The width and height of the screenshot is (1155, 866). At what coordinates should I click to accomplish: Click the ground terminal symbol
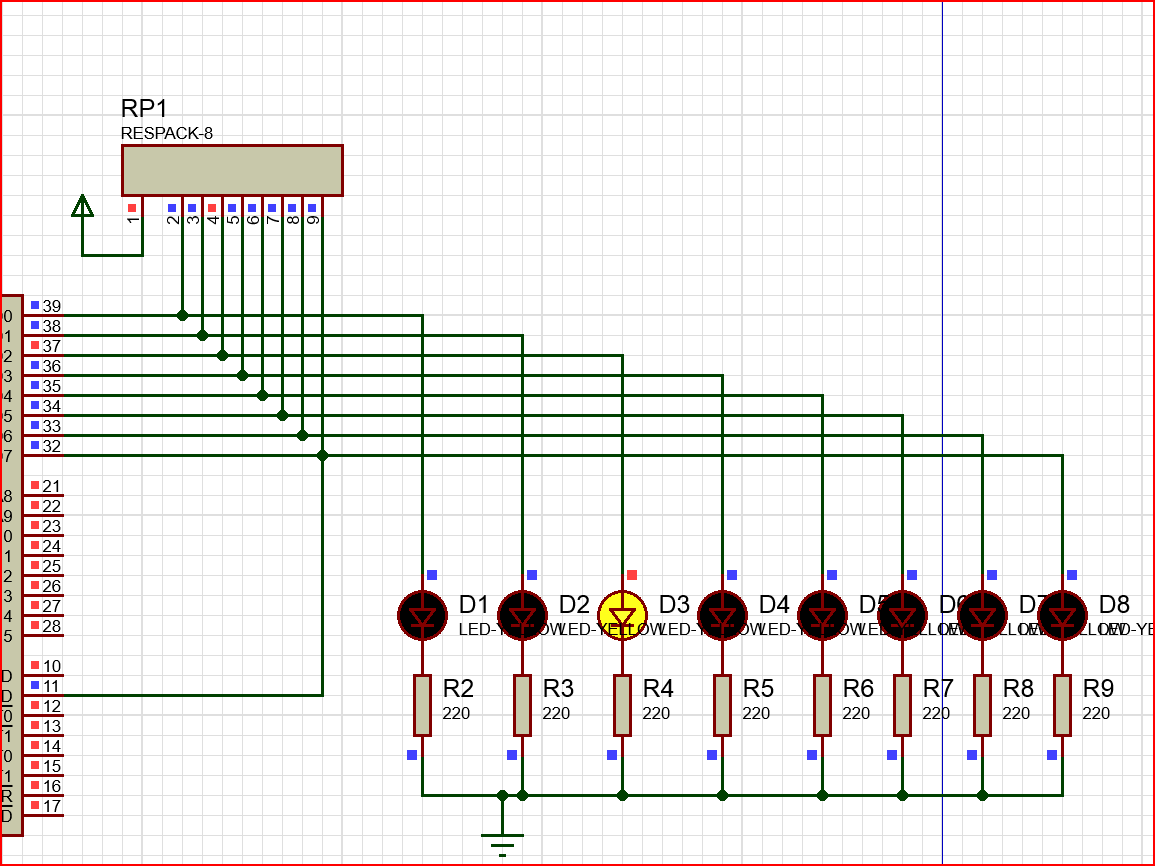click(x=502, y=838)
